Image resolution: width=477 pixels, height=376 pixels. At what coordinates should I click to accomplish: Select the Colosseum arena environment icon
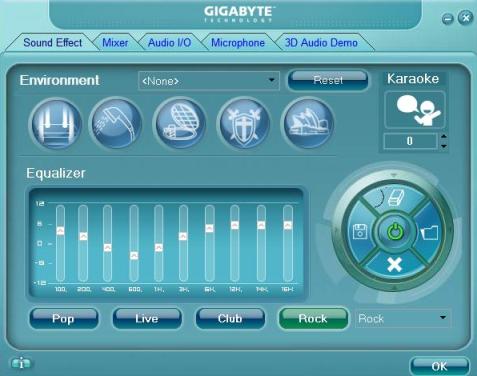tap(180, 123)
